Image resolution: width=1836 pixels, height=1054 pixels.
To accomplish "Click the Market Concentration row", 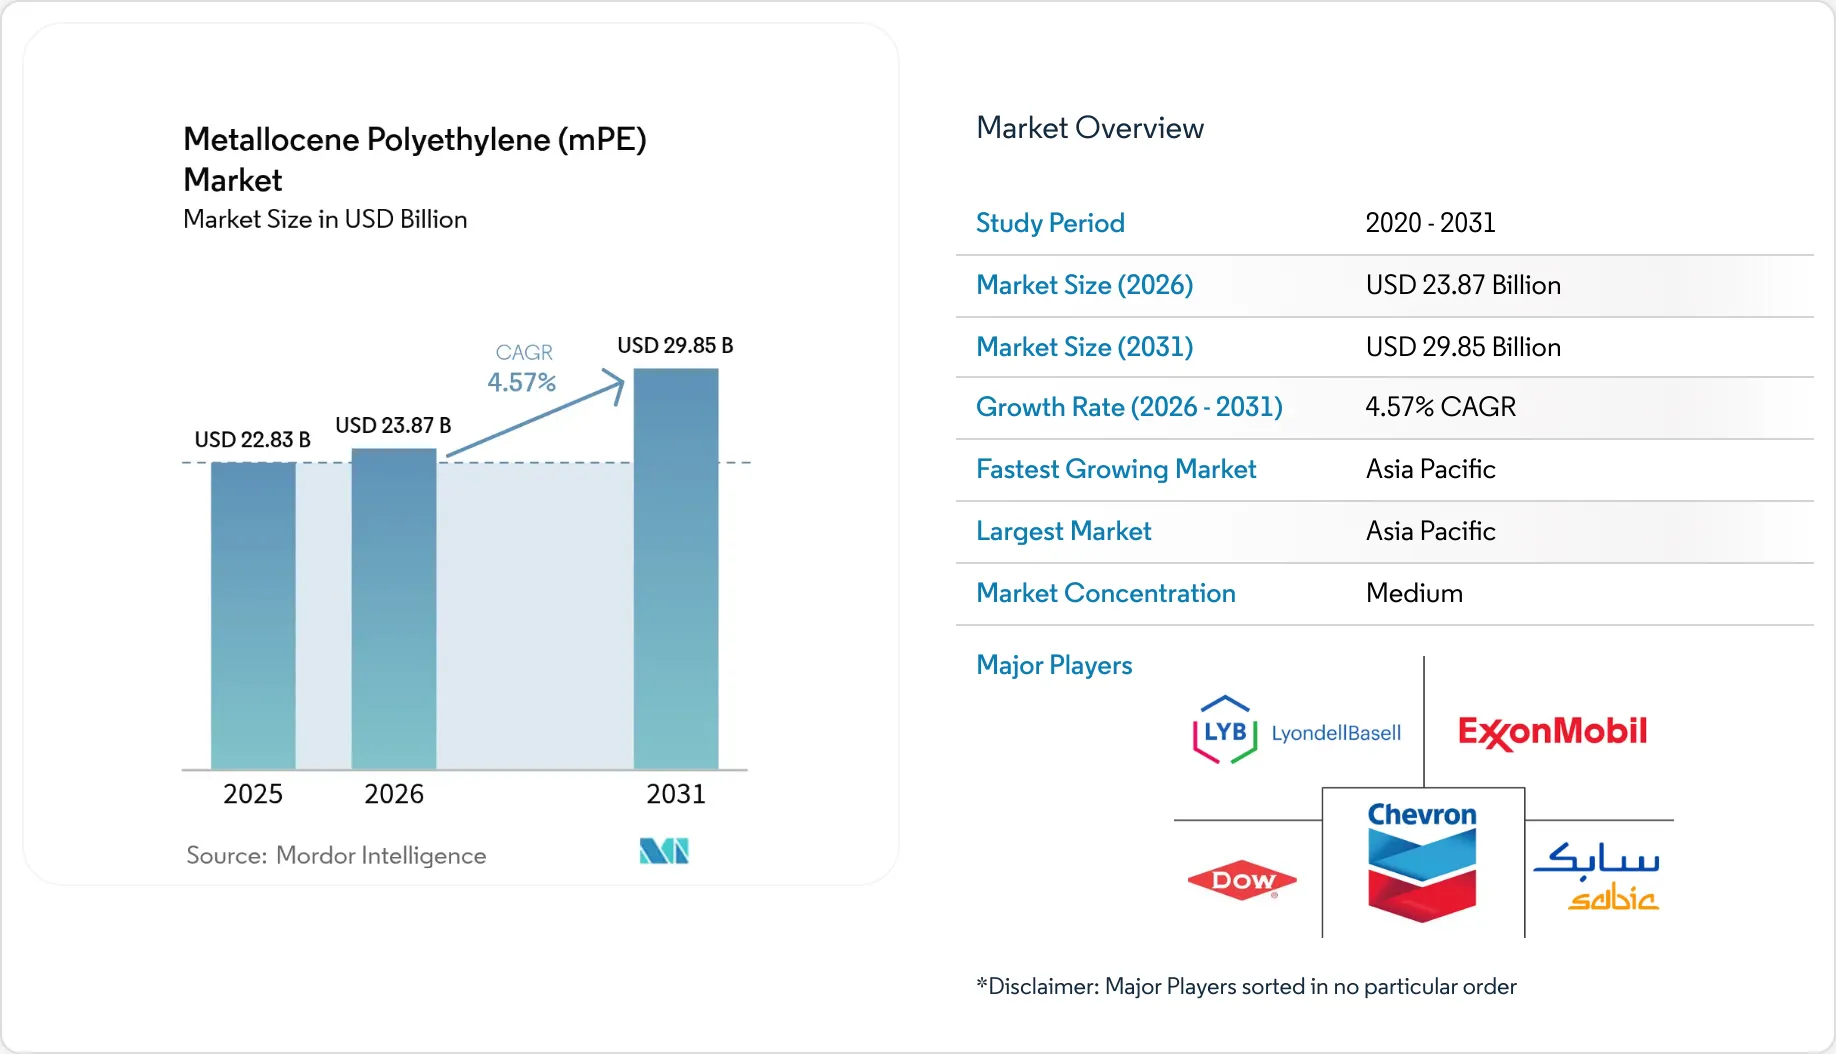I will pos(1105,593).
